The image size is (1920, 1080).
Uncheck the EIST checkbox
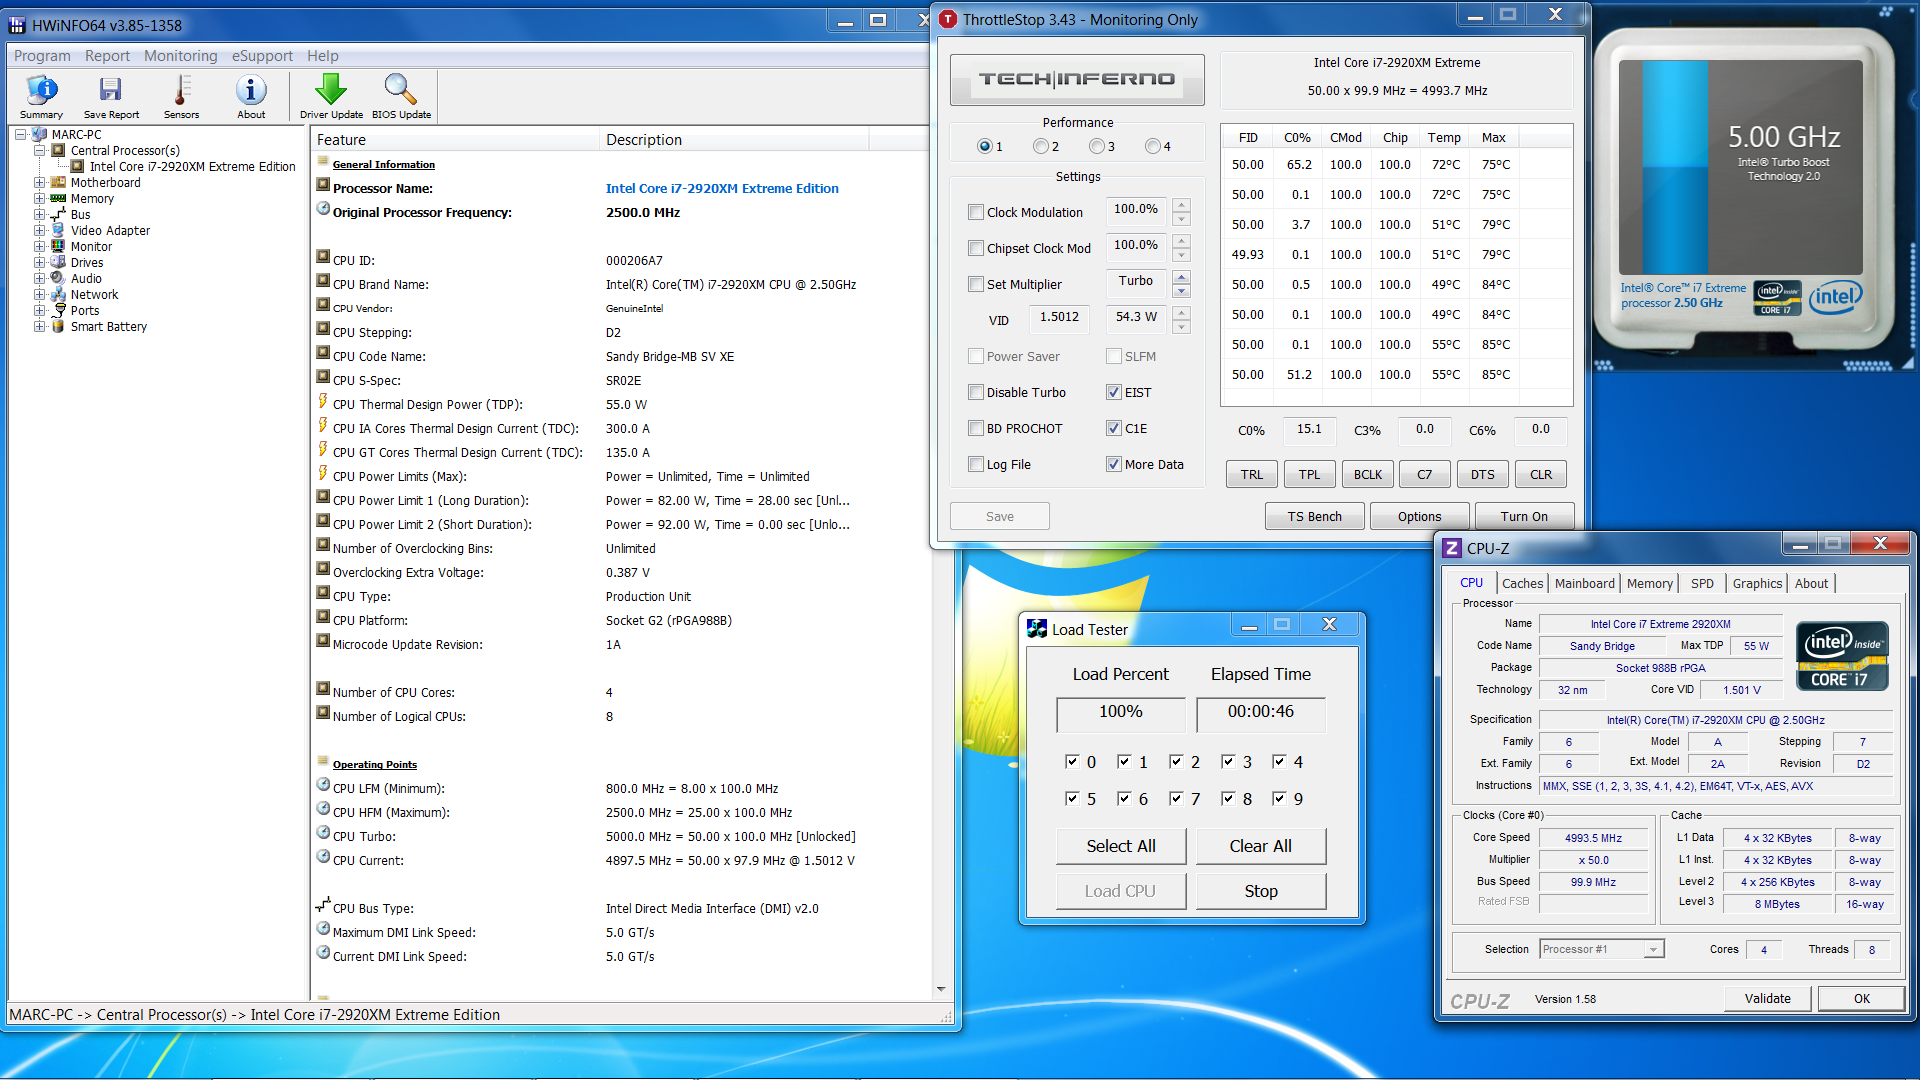pyautogui.click(x=1114, y=392)
